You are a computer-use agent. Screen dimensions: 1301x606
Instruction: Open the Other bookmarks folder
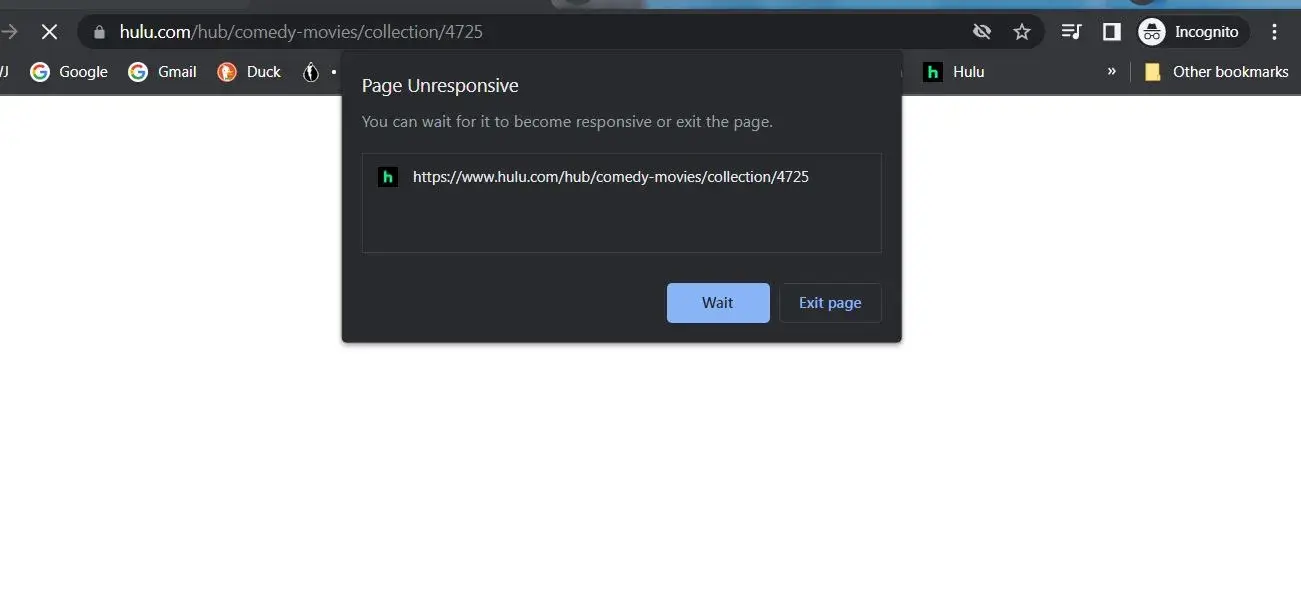click(1216, 72)
